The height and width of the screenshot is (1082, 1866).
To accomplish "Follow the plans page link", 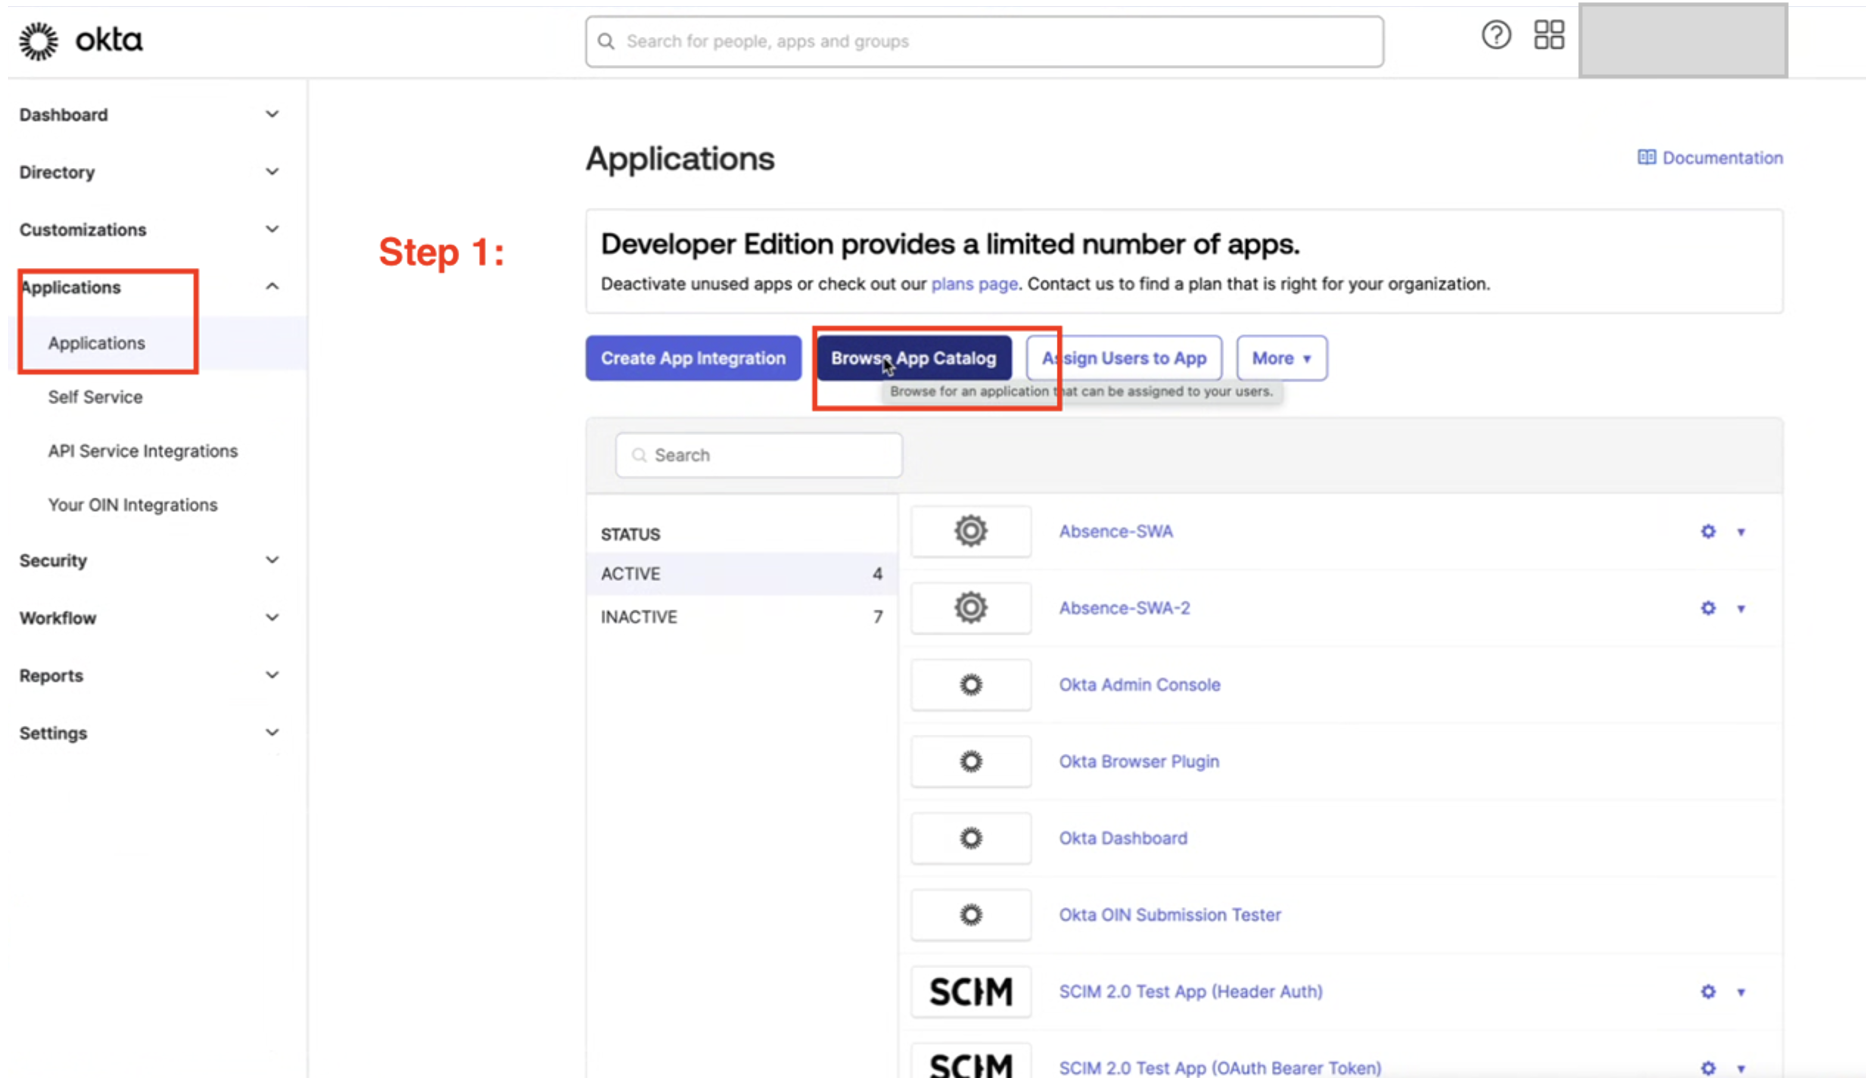I will coord(974,284).
